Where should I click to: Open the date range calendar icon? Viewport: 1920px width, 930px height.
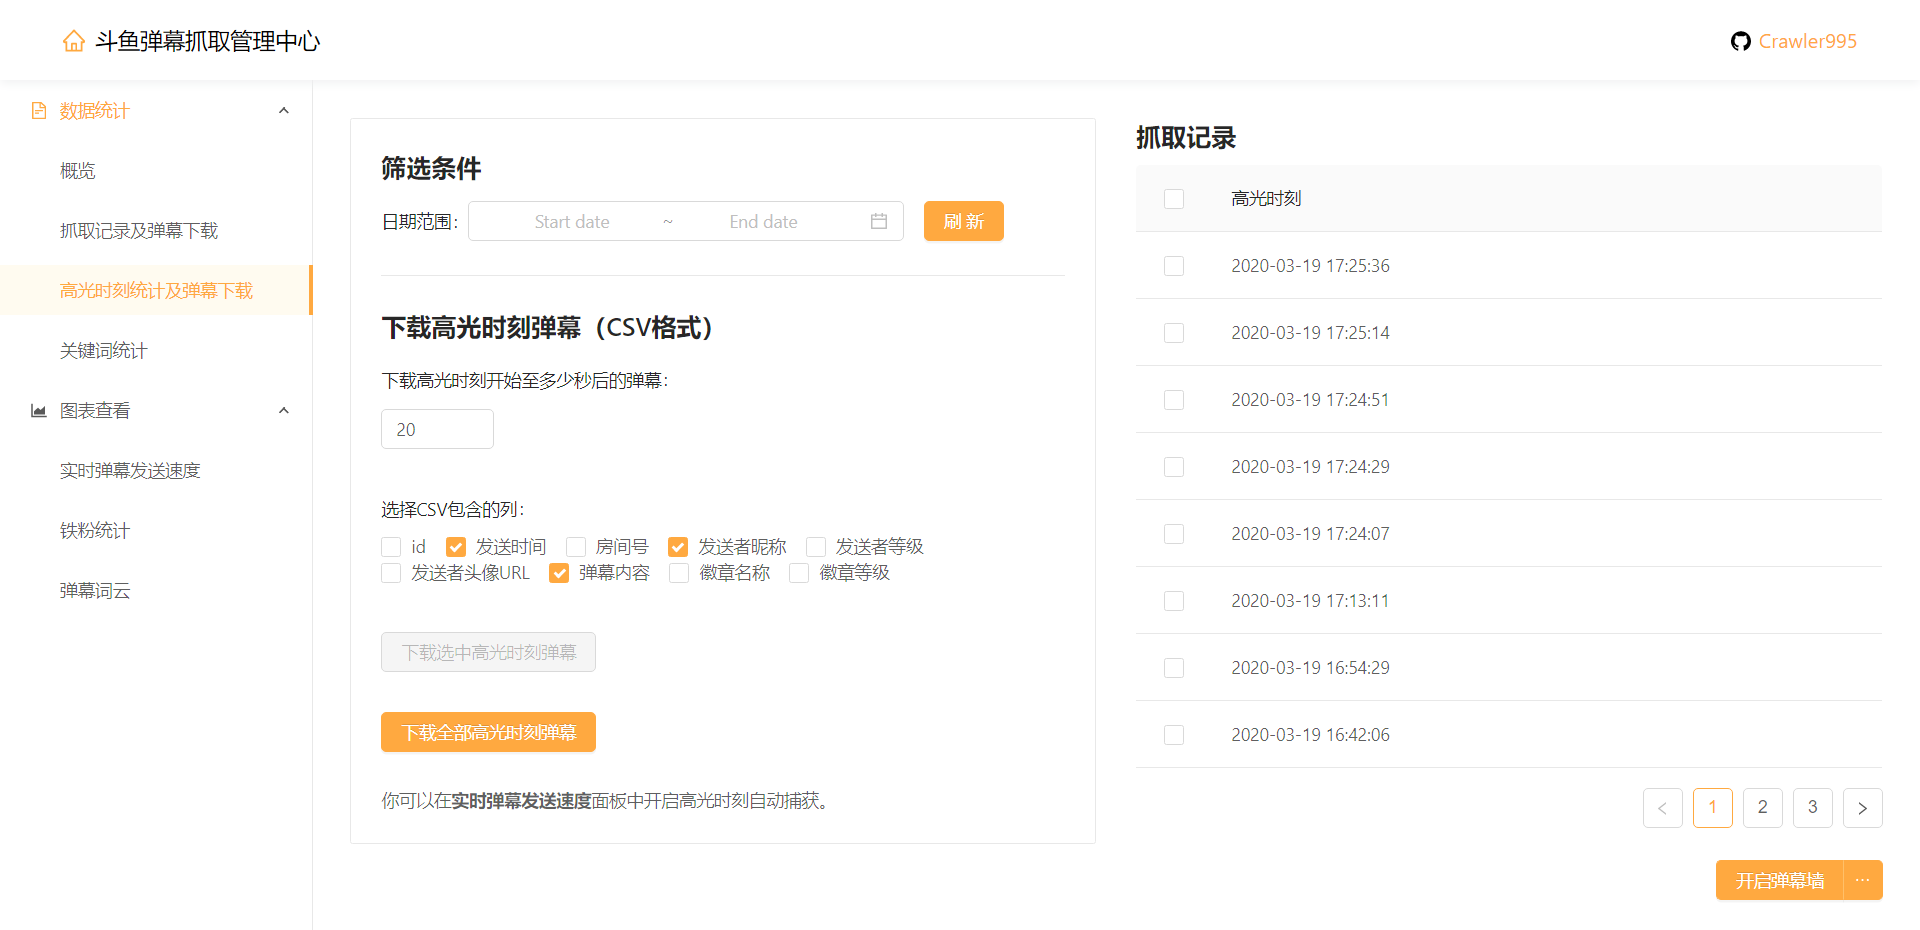(879, 221)
